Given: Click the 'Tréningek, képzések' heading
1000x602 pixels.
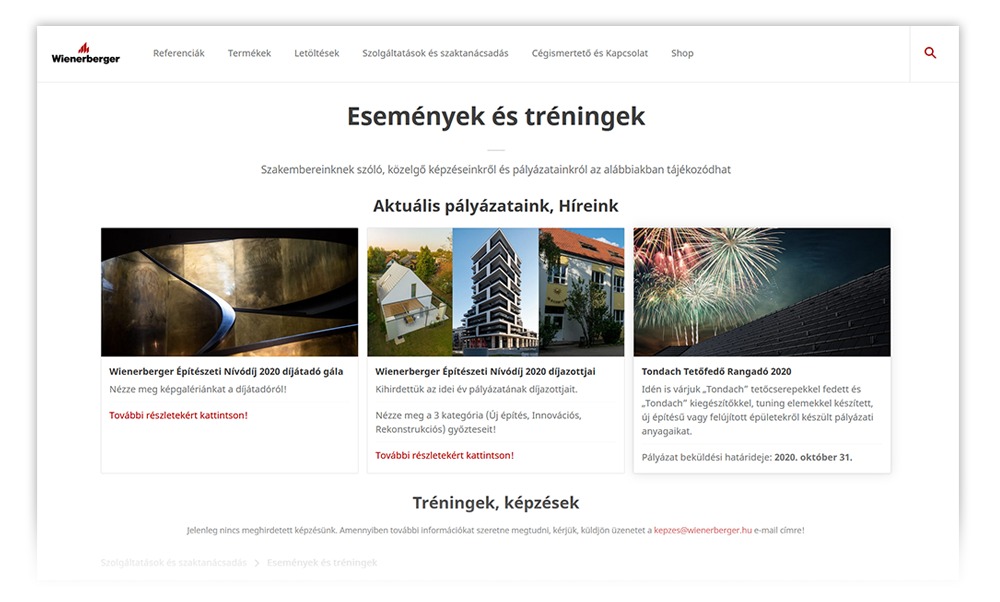Looking at the screenshot, I should [496, 503].
